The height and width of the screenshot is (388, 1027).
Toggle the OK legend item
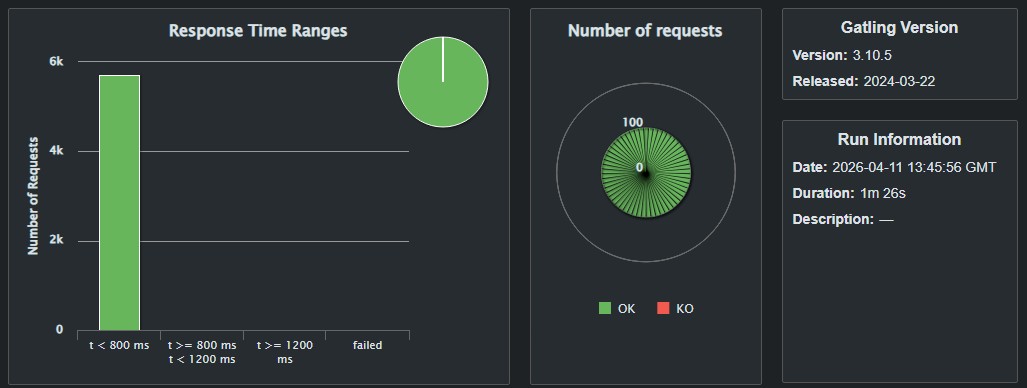pos(617,309)
